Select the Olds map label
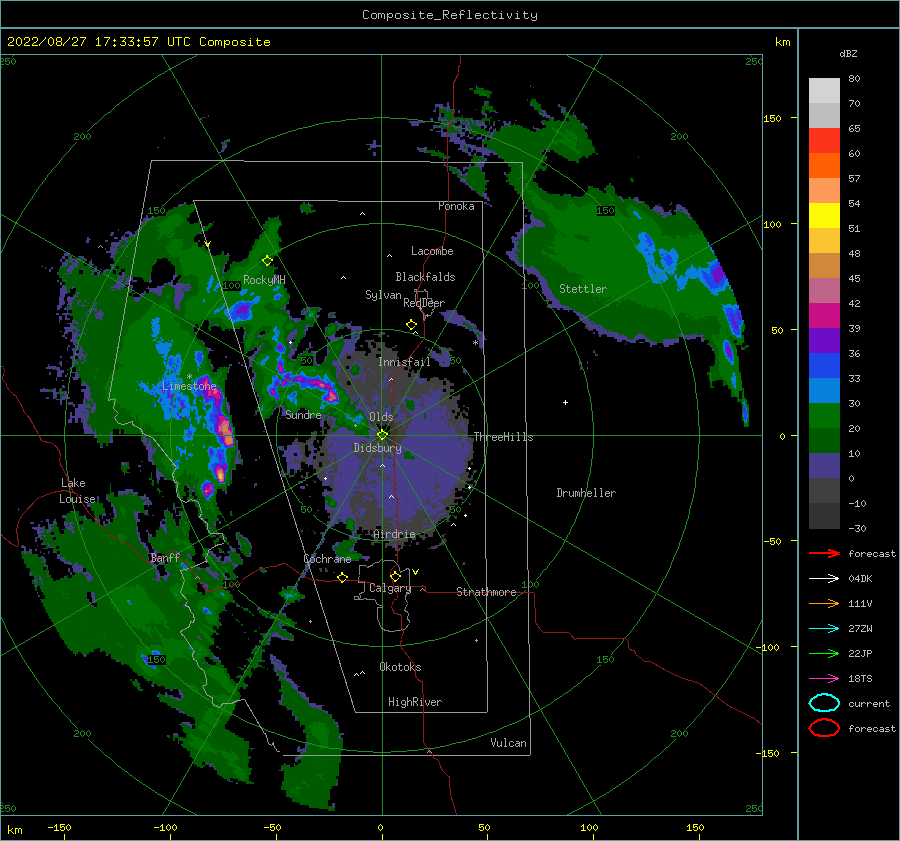 381,417
